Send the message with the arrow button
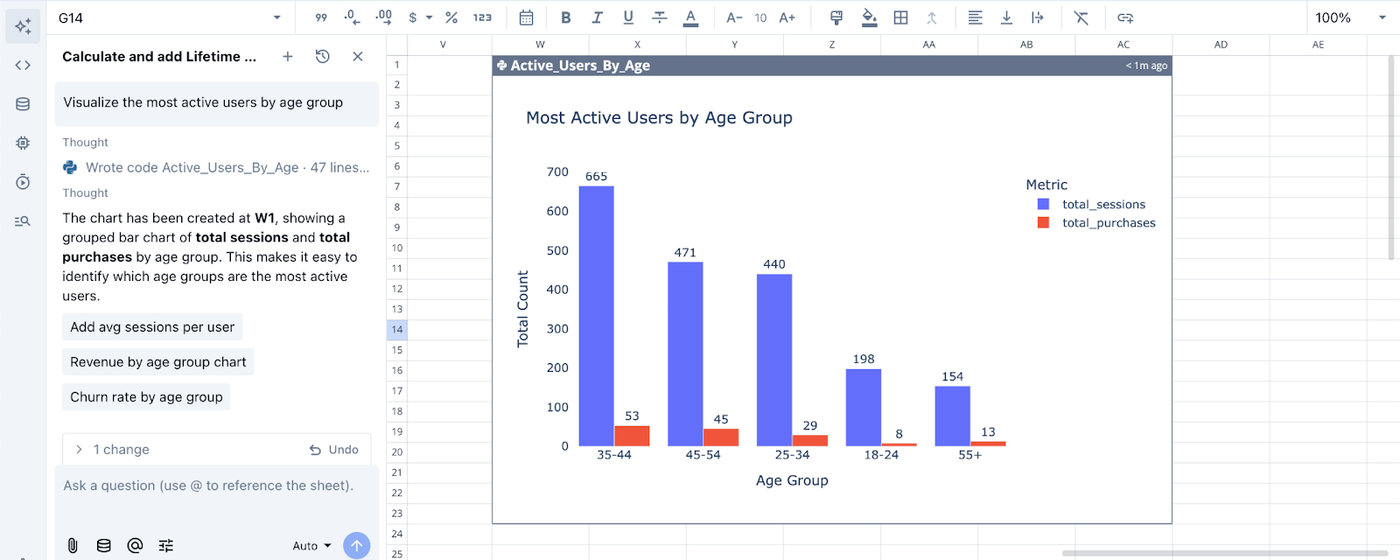Screen dimensions: 1400x560 click(x=357, y=546)
